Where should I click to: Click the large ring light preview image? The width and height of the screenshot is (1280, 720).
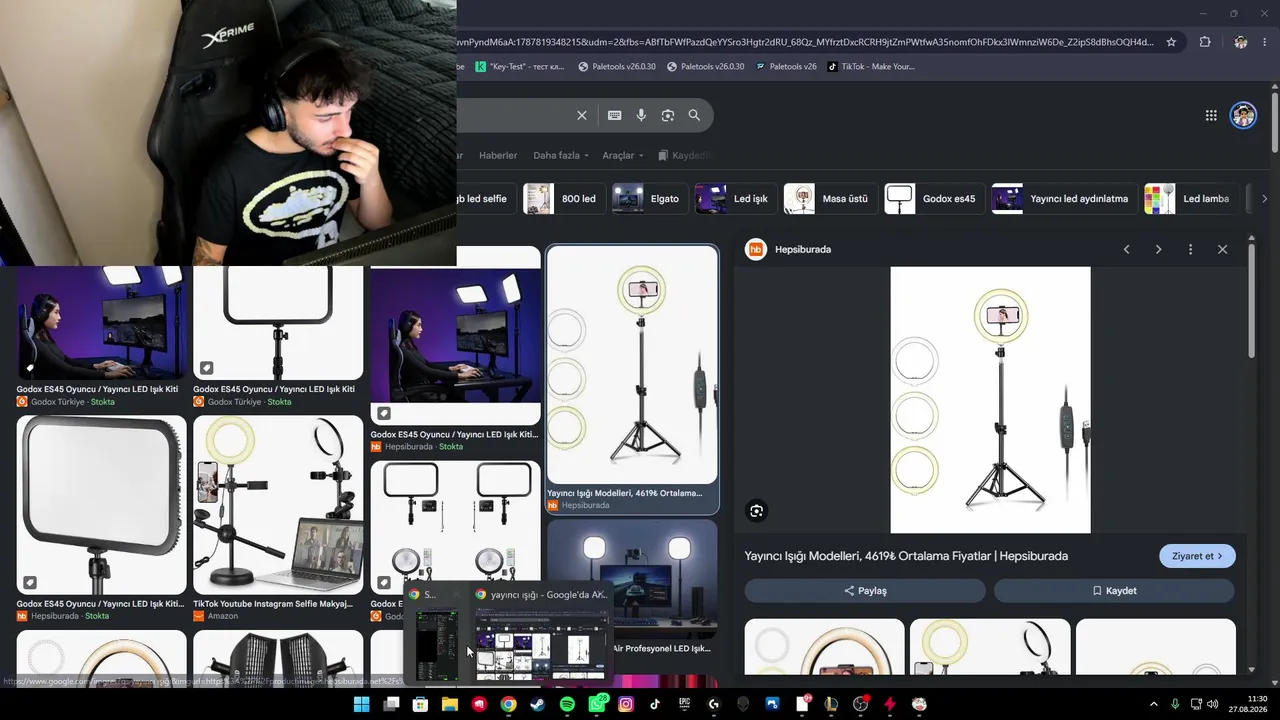point(990,400)
